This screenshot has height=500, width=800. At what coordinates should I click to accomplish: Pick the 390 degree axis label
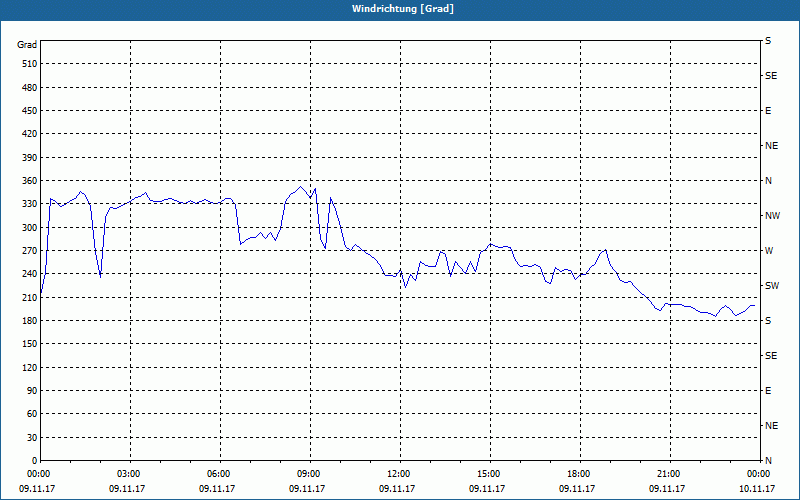coord(30,157)
